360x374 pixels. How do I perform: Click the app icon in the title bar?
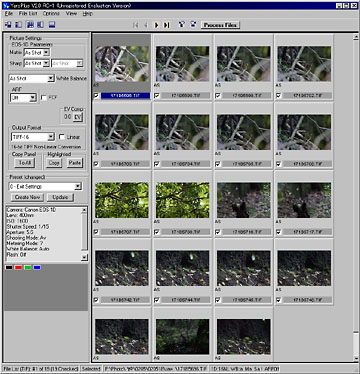tap(5, 5)
